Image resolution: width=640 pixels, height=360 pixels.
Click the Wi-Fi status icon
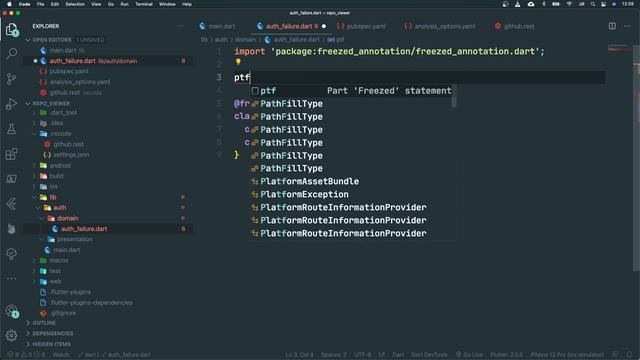click(x=569, y=4)
